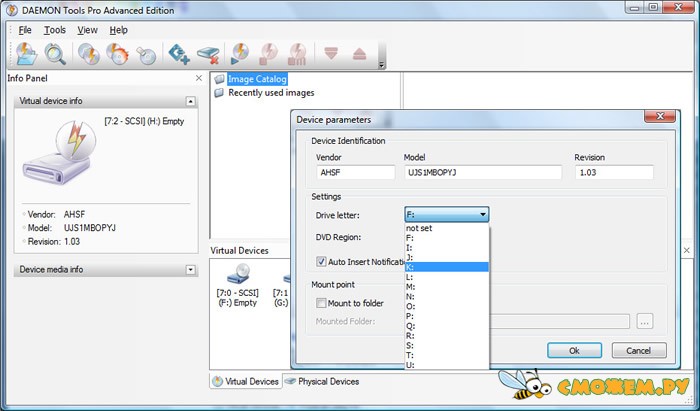Click the remove virtual drive red X icon
The width and height of the screenshot is (700, 411).
(208, 55)
